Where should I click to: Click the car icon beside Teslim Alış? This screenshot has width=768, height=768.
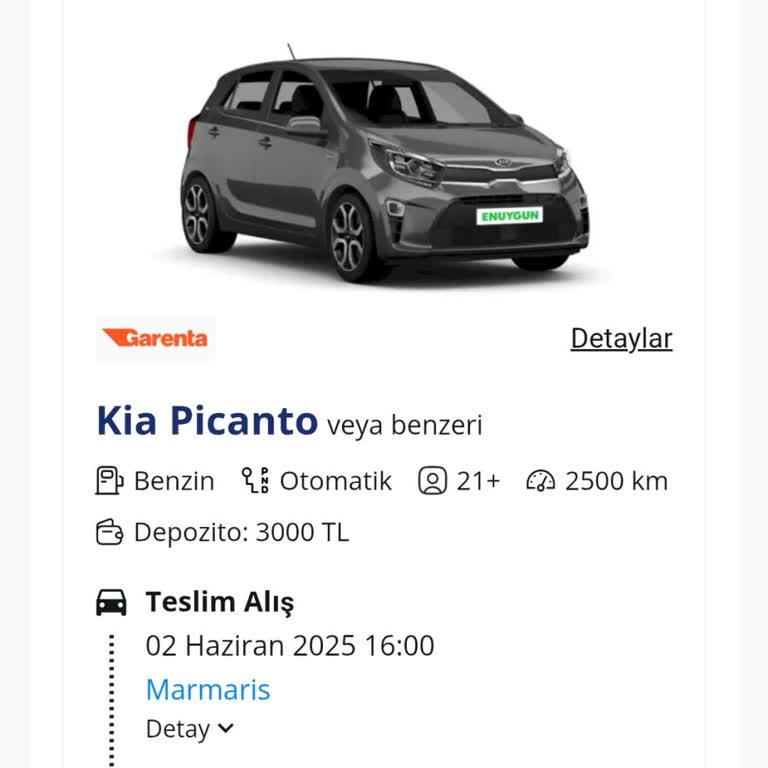[x=111, y=602]
